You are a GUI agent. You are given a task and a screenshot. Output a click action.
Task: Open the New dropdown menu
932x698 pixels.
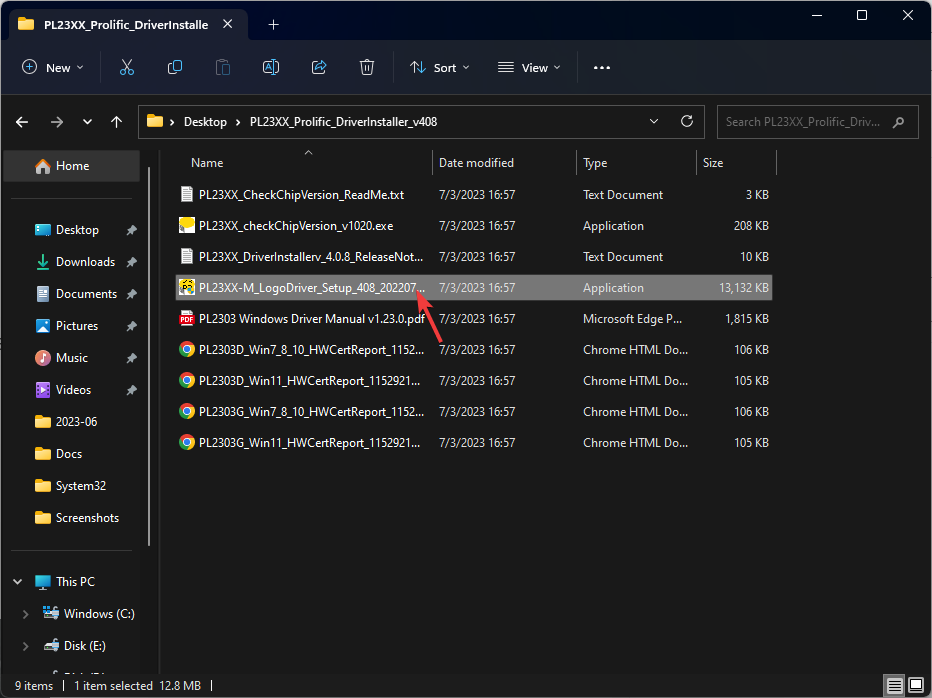tap(53, 67)
